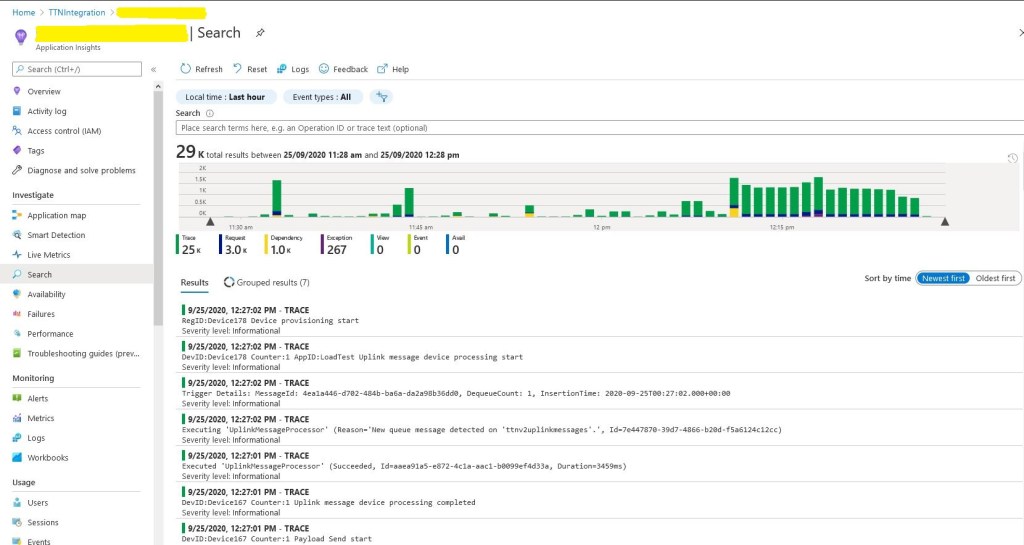1024x545 pixels.
Task: Select Newest first sort option
Action: tap(943, 278)
